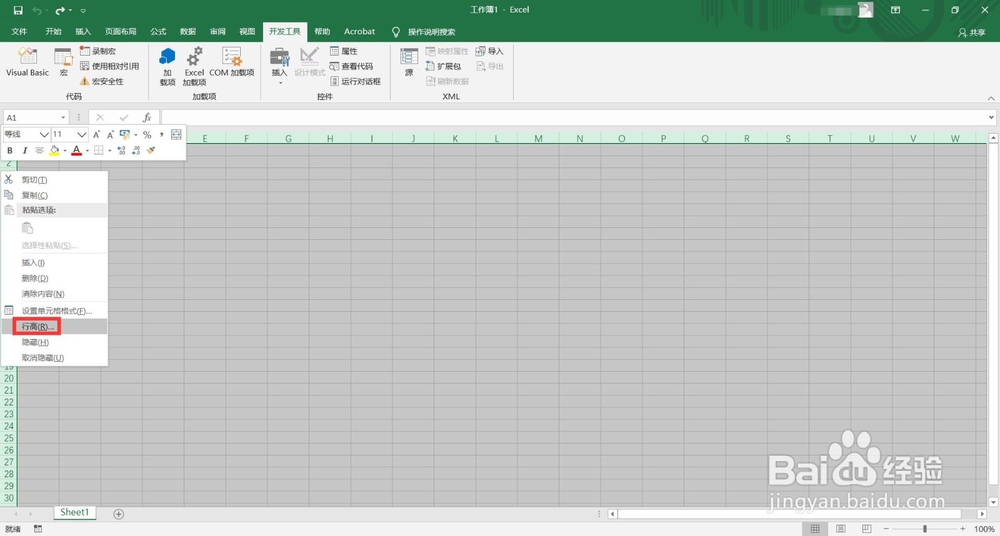Click Merge and Center on mini toolbar
1000x536 pixels.
[177, 135]
